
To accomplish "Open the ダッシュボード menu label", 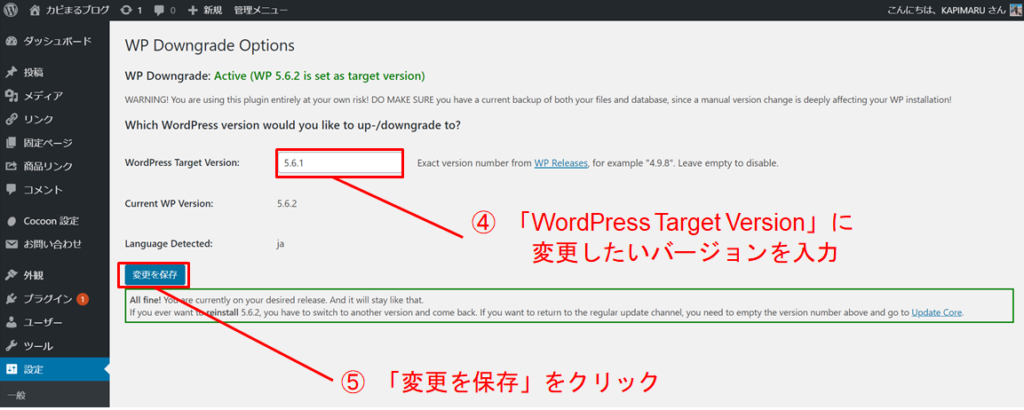I will [x=57, y=41].
